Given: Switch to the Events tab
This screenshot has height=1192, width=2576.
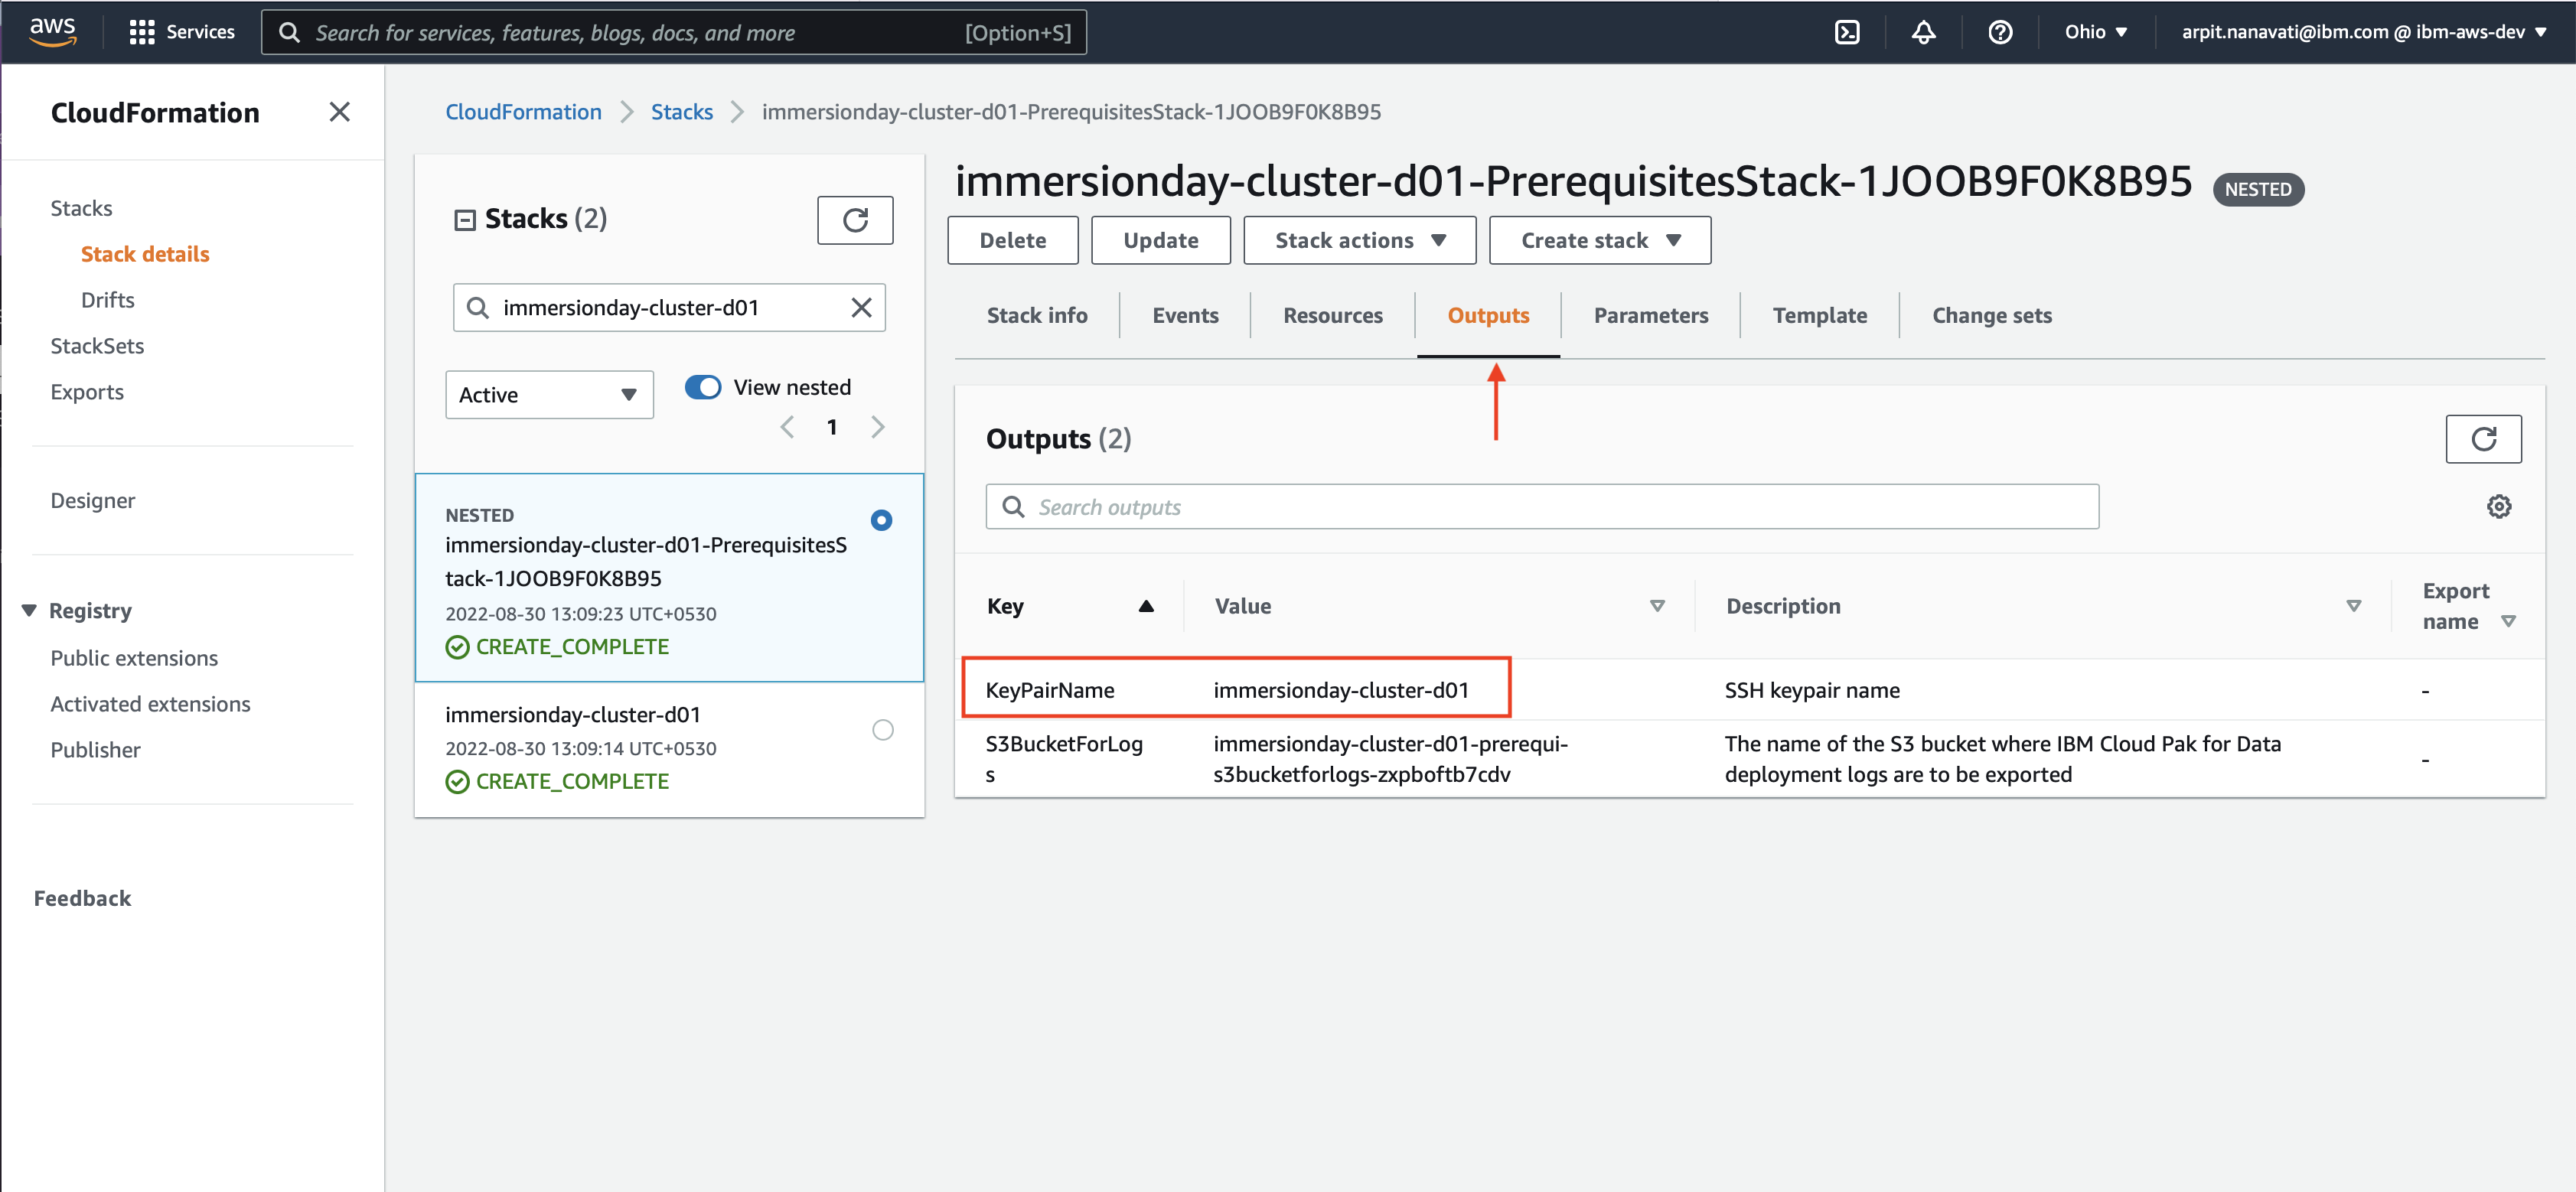Looking at the screenshot, I should (x=1185, y=316).
